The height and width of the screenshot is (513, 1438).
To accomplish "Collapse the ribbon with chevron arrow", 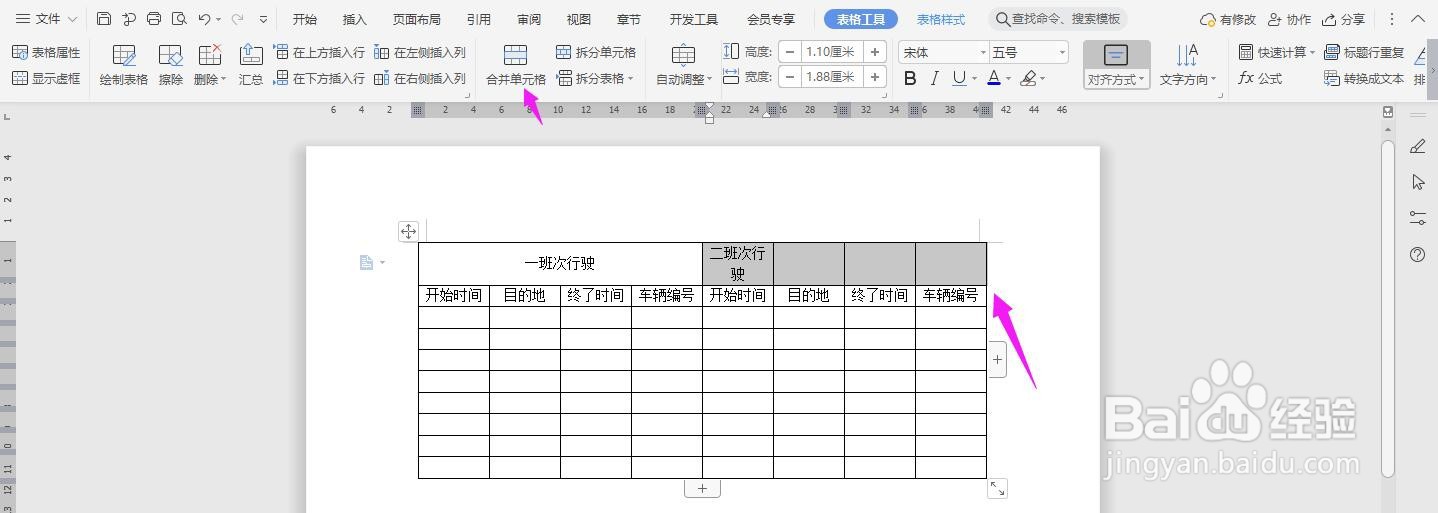I will tap(1420, 19).
